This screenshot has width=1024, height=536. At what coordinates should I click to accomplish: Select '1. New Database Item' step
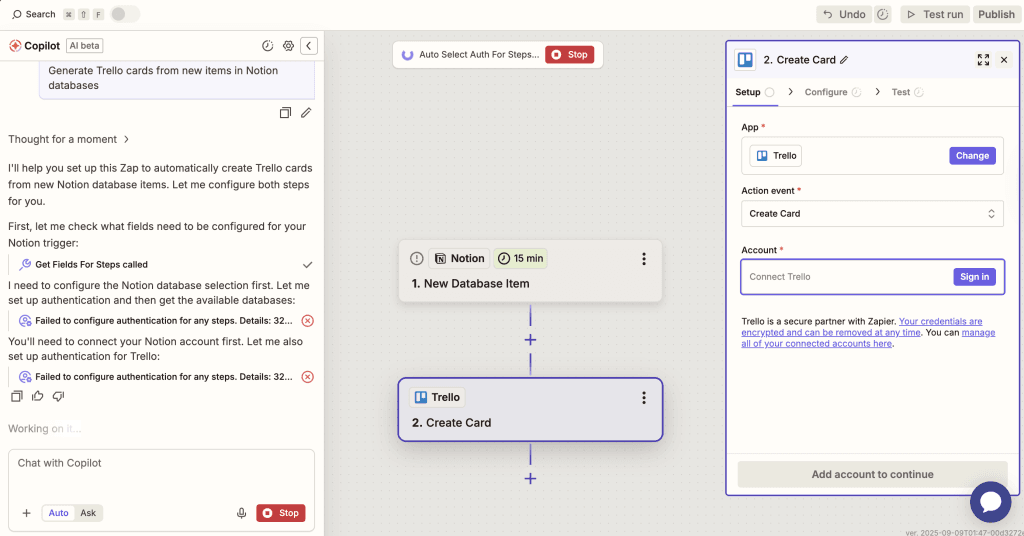[530, 271]
